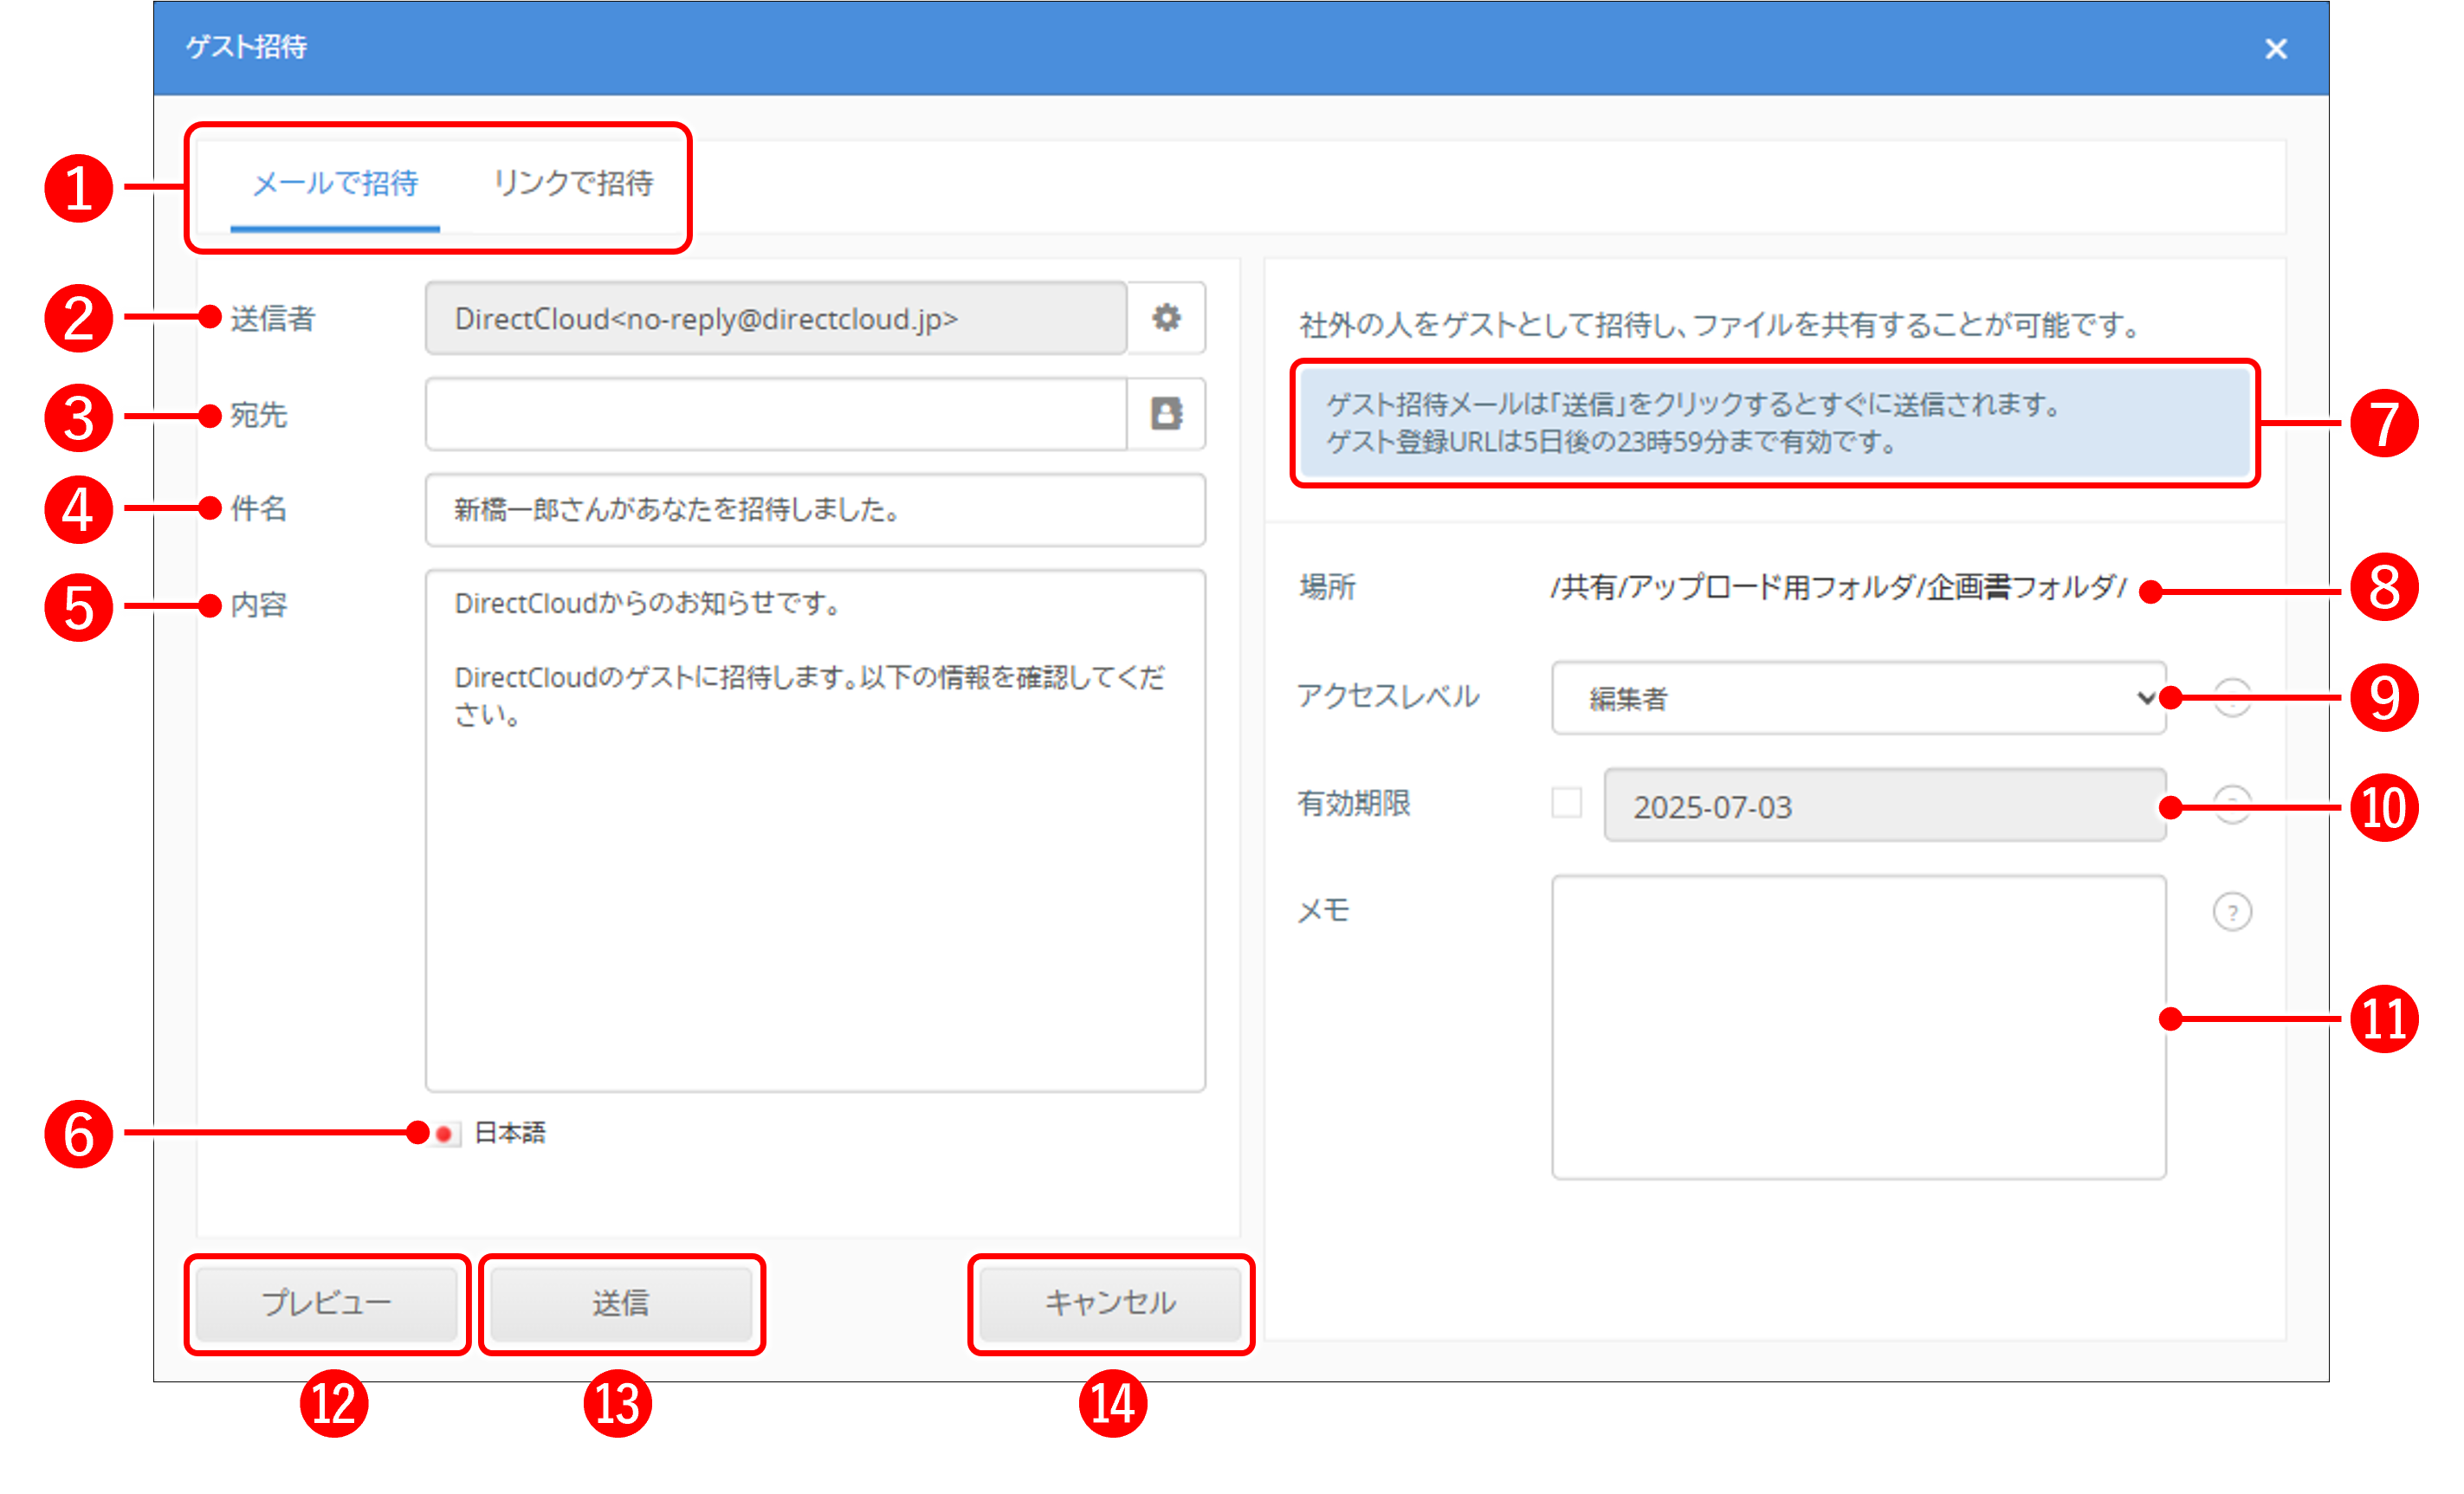Expand the access level chevron selector

click(x=2145, y=698)
